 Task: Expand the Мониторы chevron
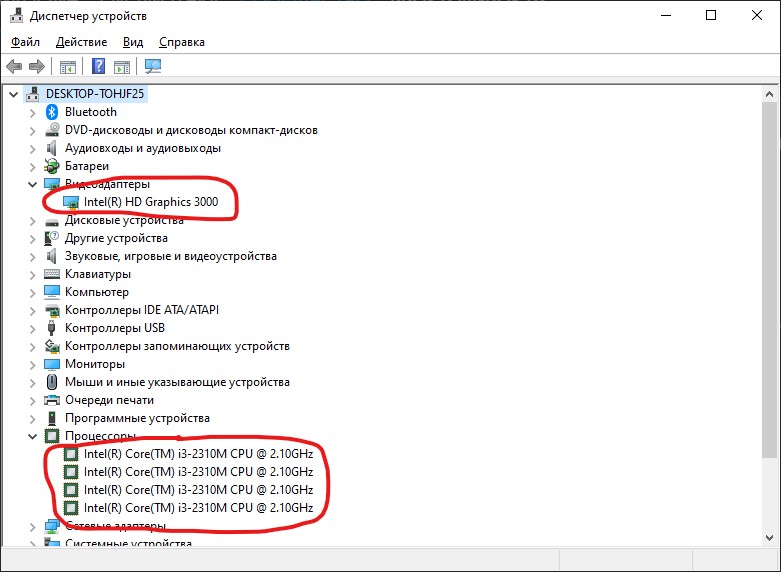[x=32, y=365]
